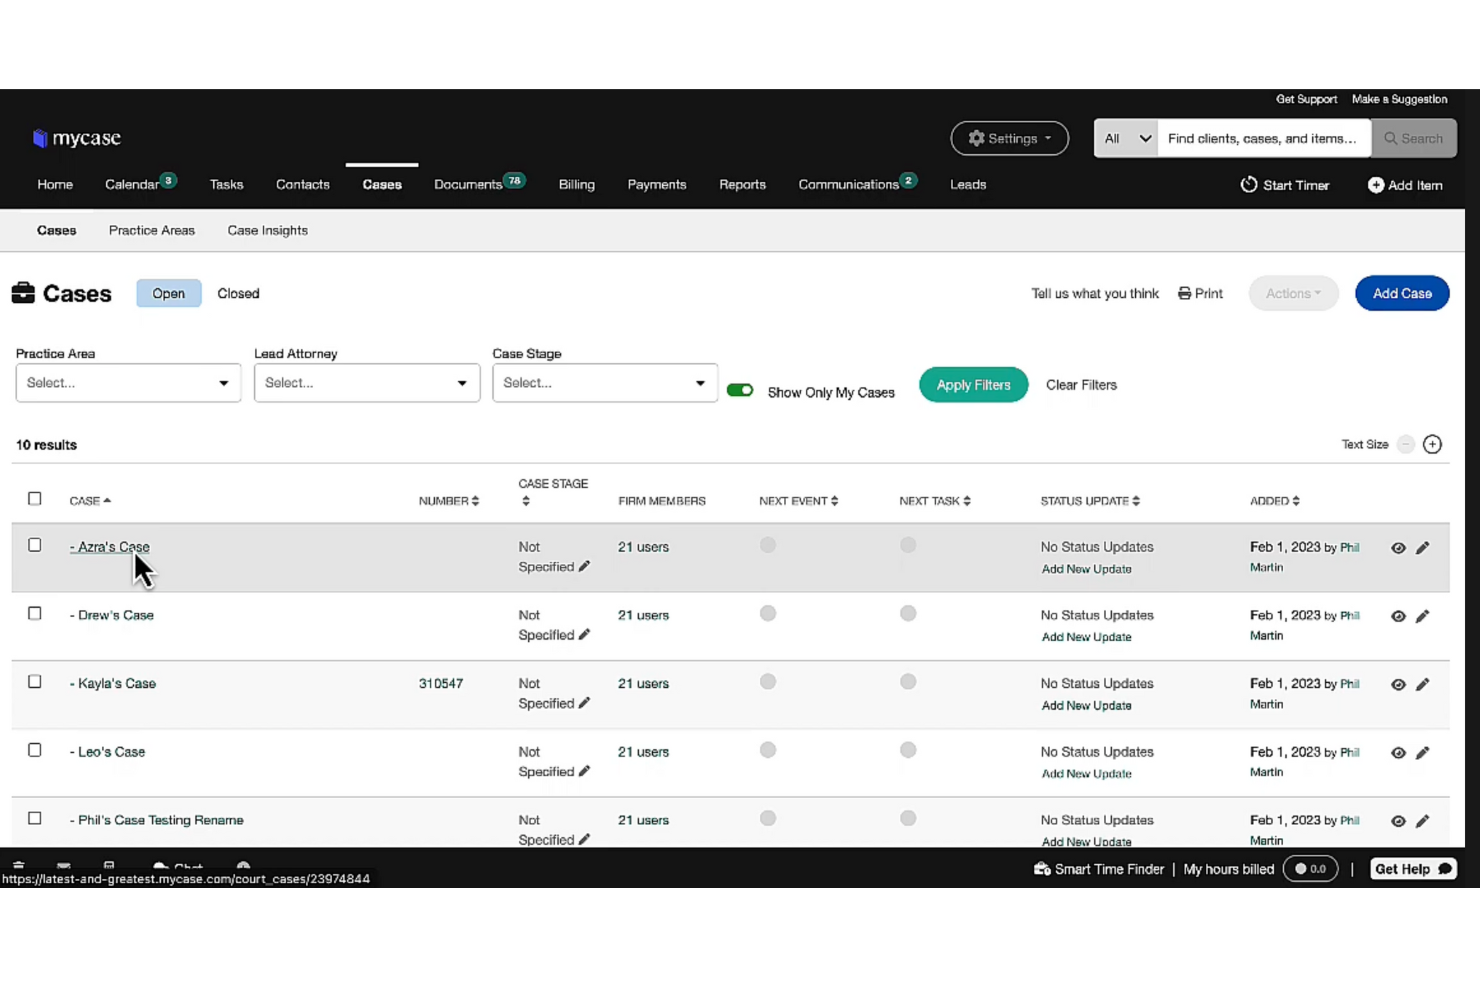The height and width of the screenshot is (987, 1480).
Task: Open the Practice Area dropdown
Action: (127, 382)
